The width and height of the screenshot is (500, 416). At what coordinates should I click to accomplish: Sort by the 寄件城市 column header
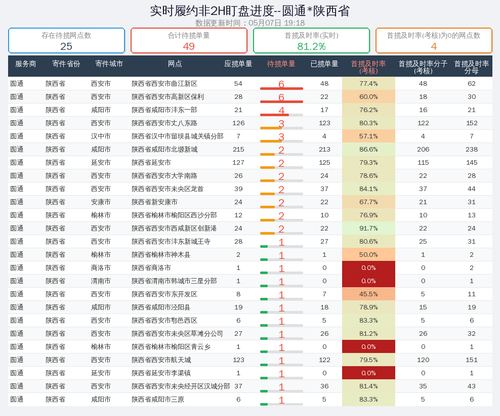click(x=109, y=64)
